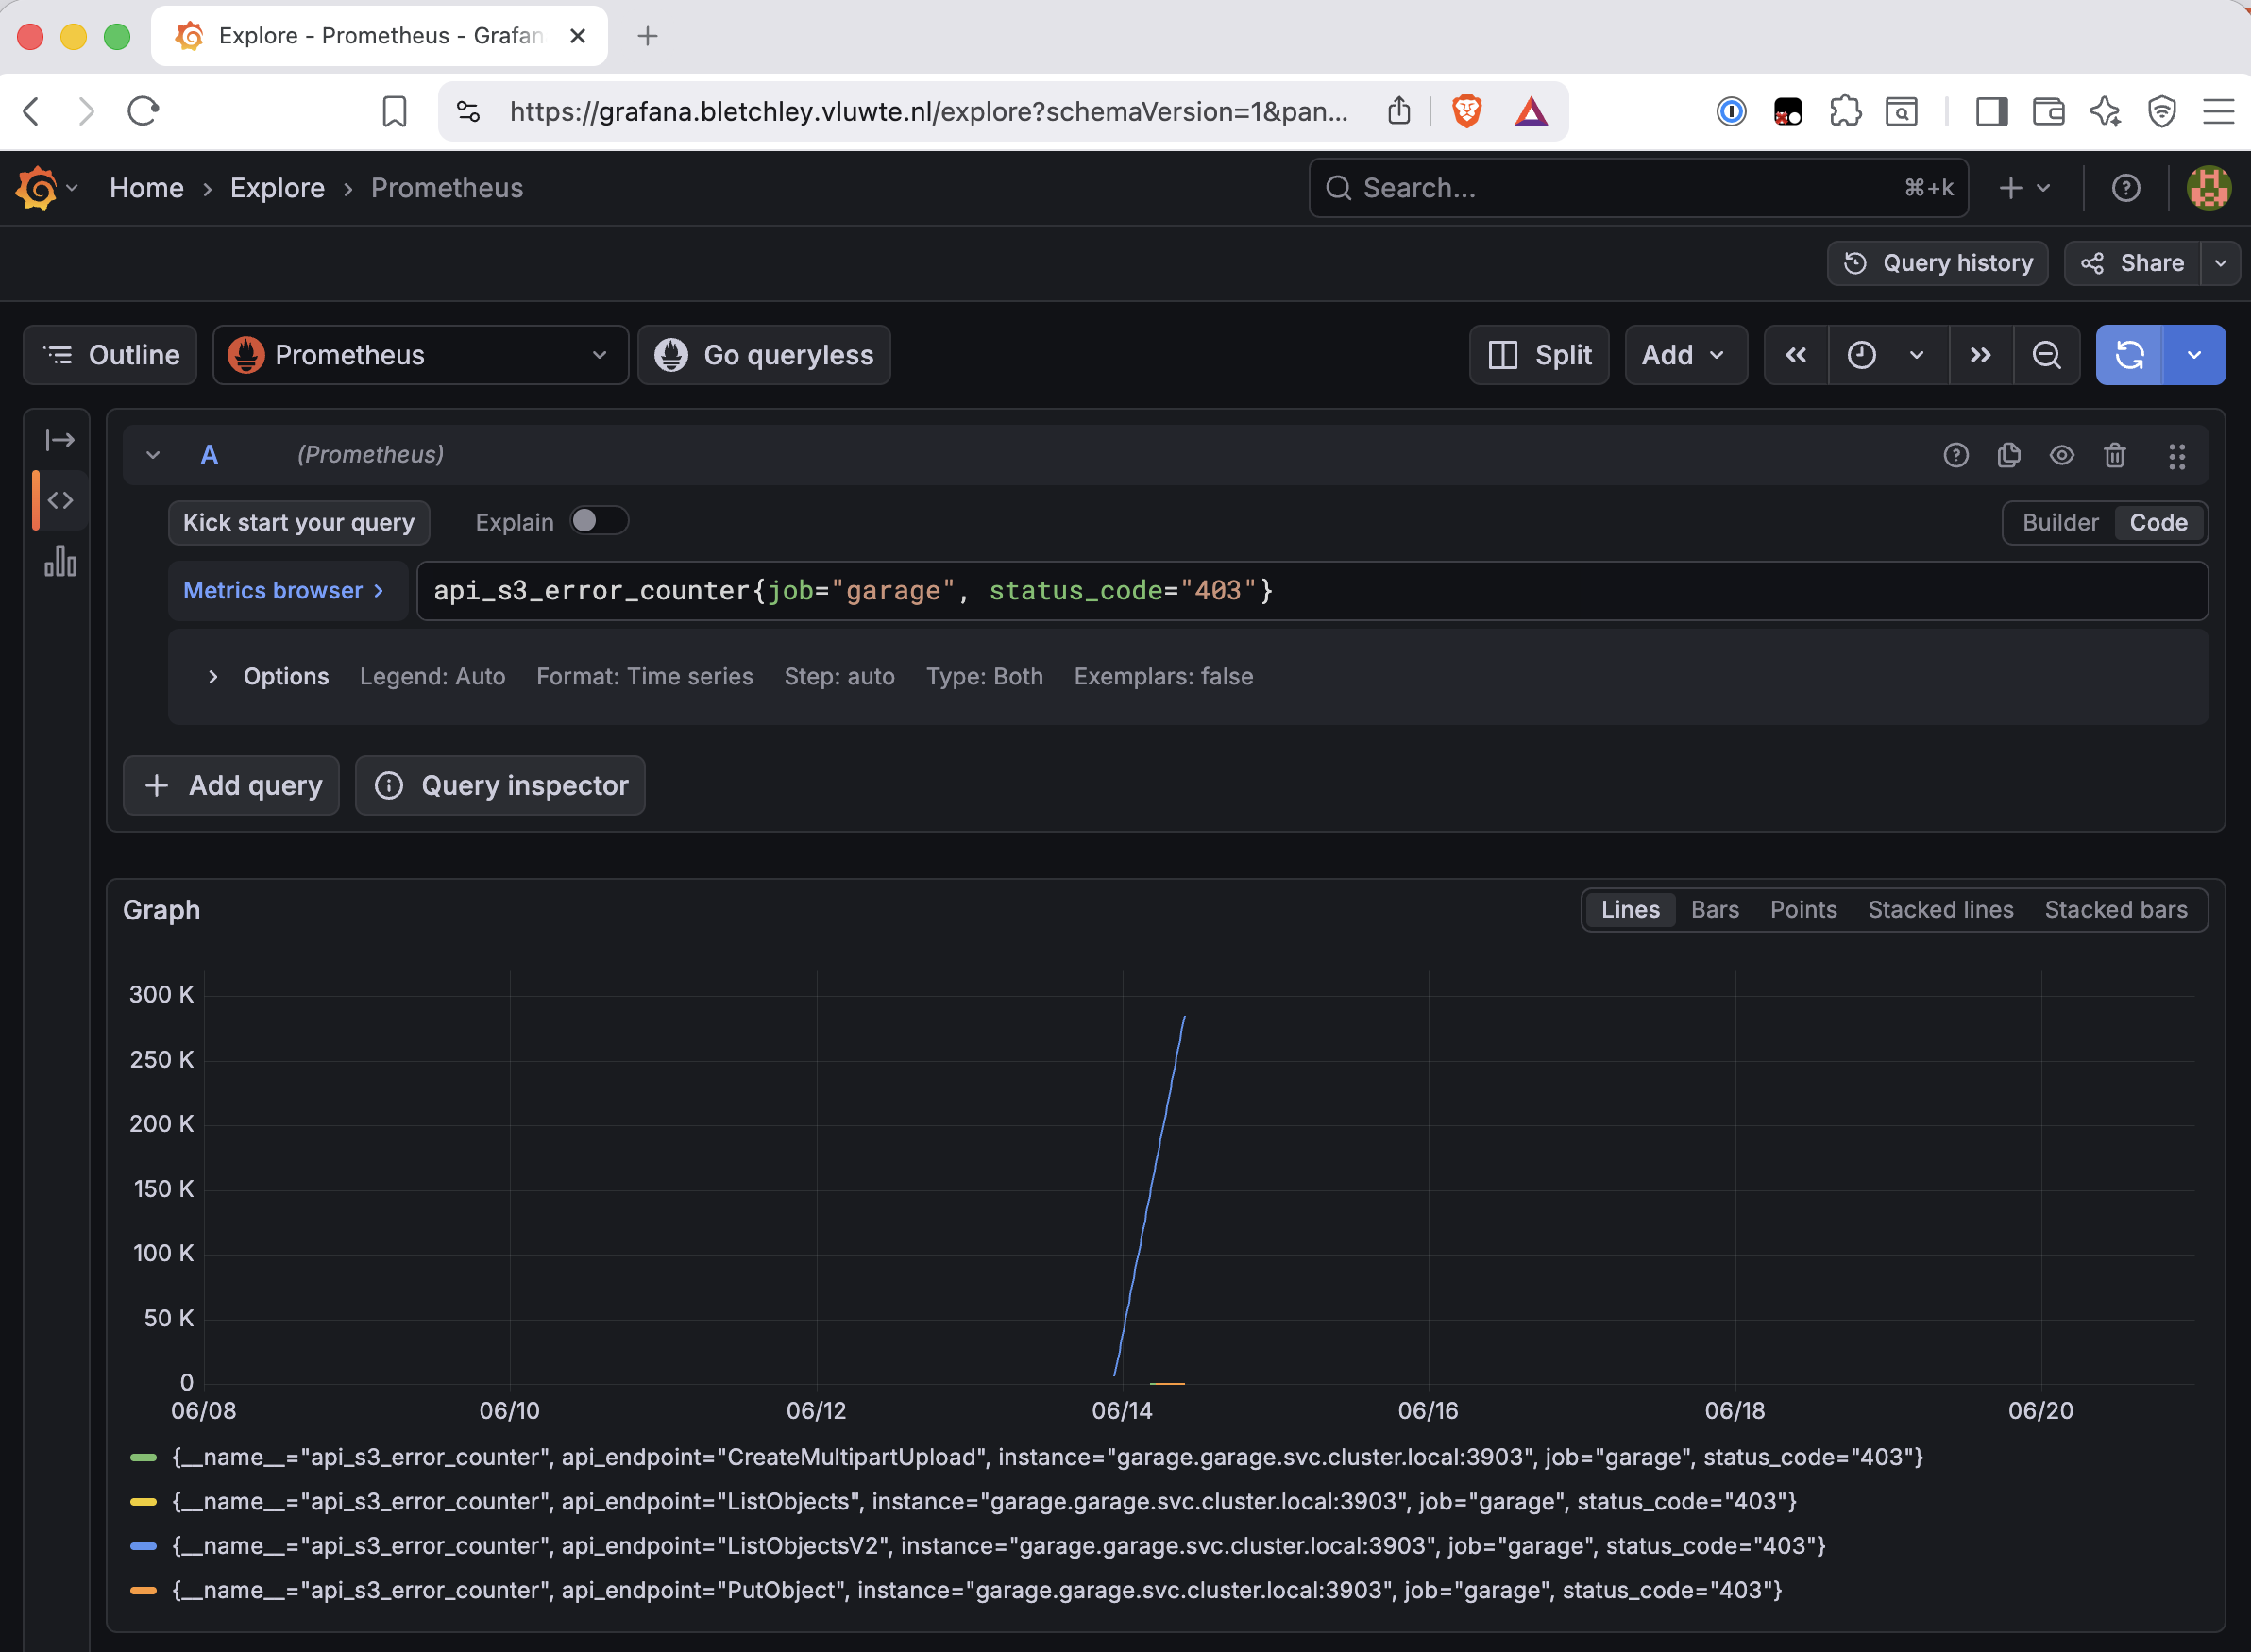Open Leo AI sparkle icon
2251x1652 pixels.
pyautogui.click(x=2105, y=111)
